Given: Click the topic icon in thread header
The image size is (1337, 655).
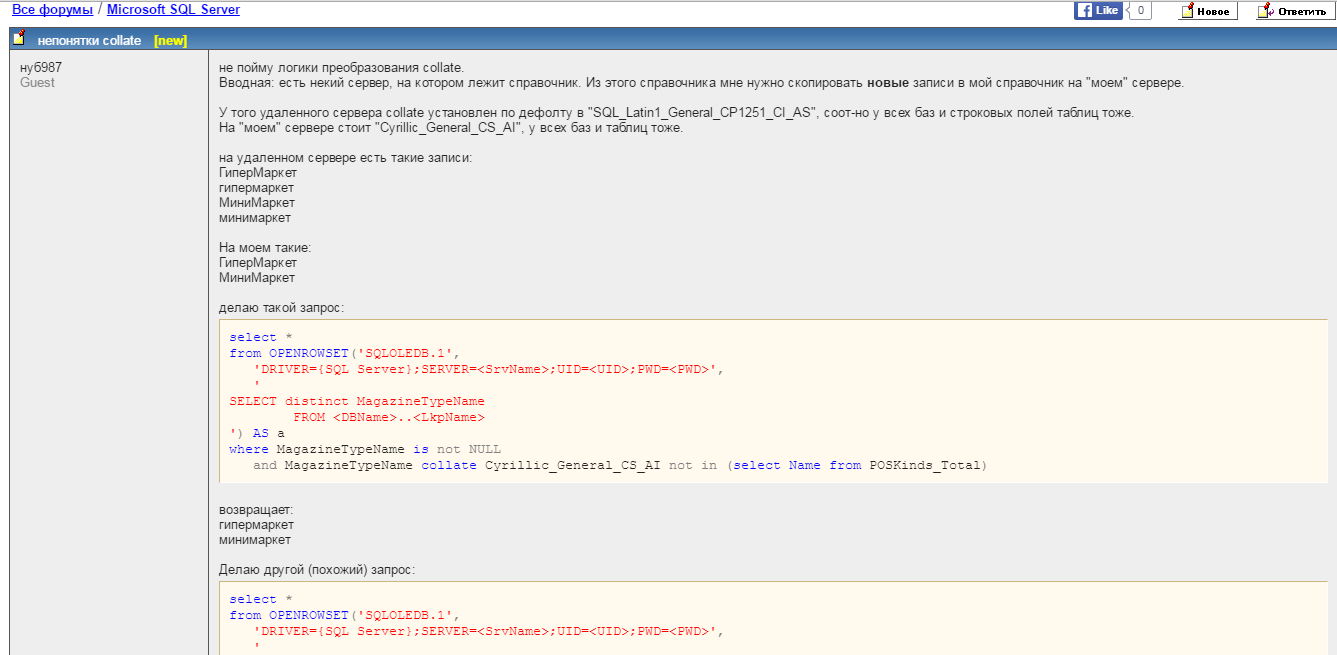Looking at the screenshot, I should coord(19,39).
